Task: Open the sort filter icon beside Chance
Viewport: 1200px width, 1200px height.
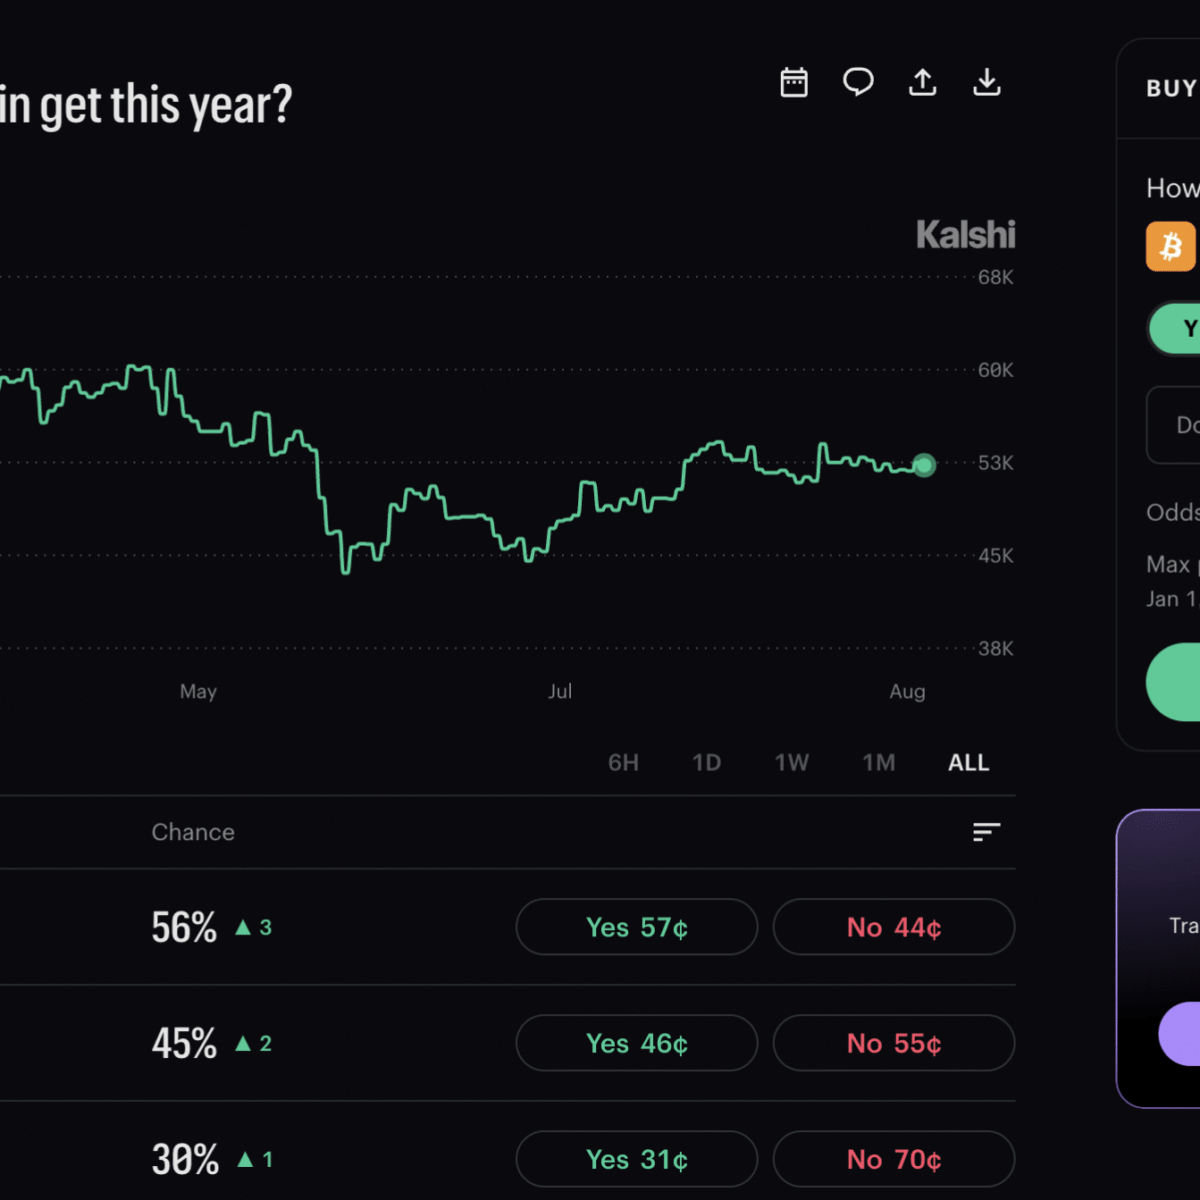Action: pos(986,832)
